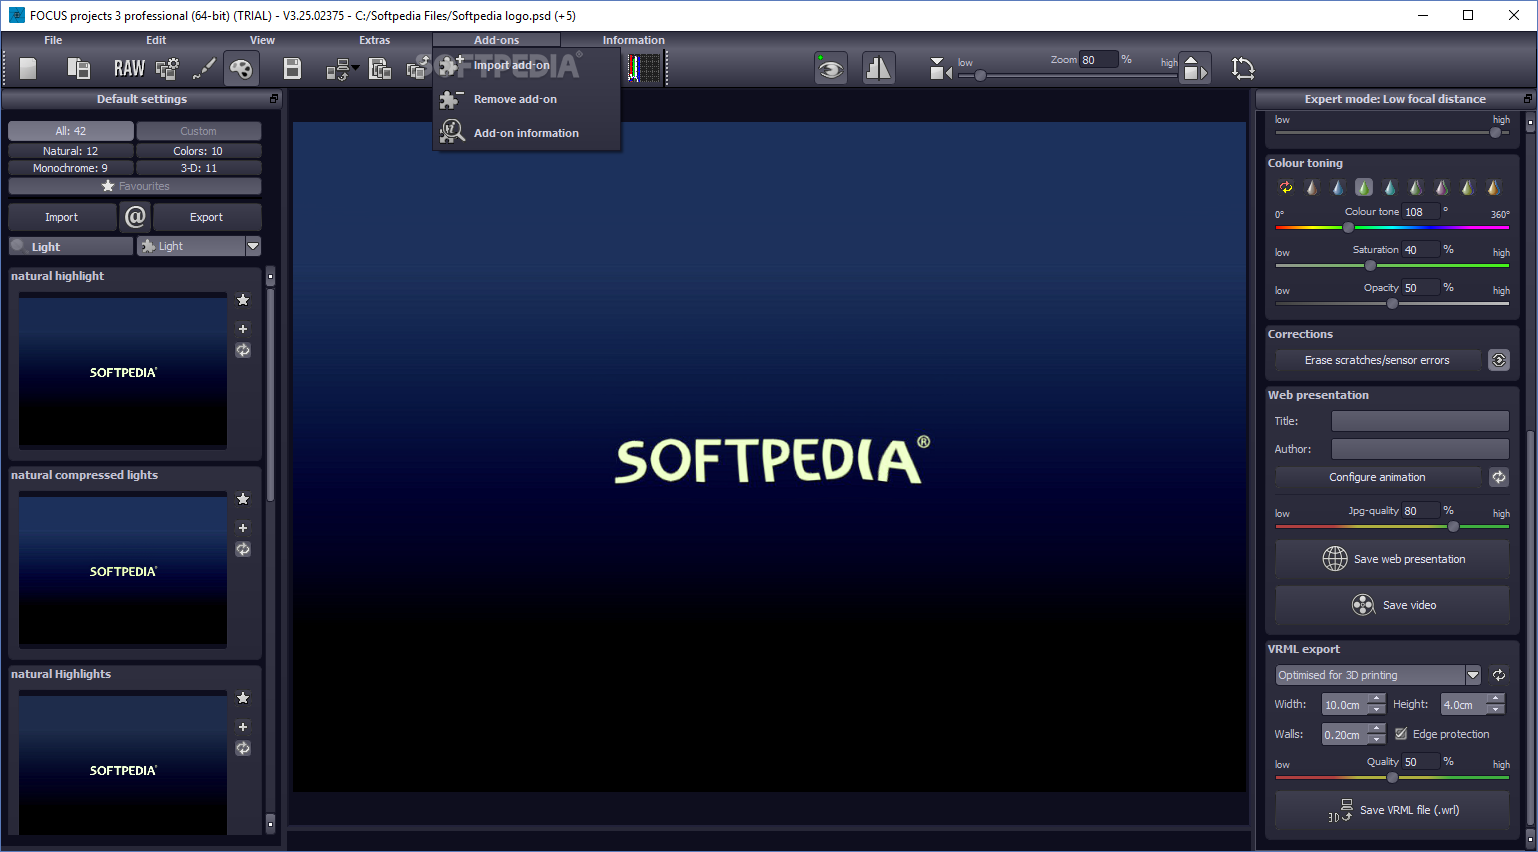Adjust the Colour tone hue slider
Viewport: 1538px width, 852px height.
point(1348,227)
